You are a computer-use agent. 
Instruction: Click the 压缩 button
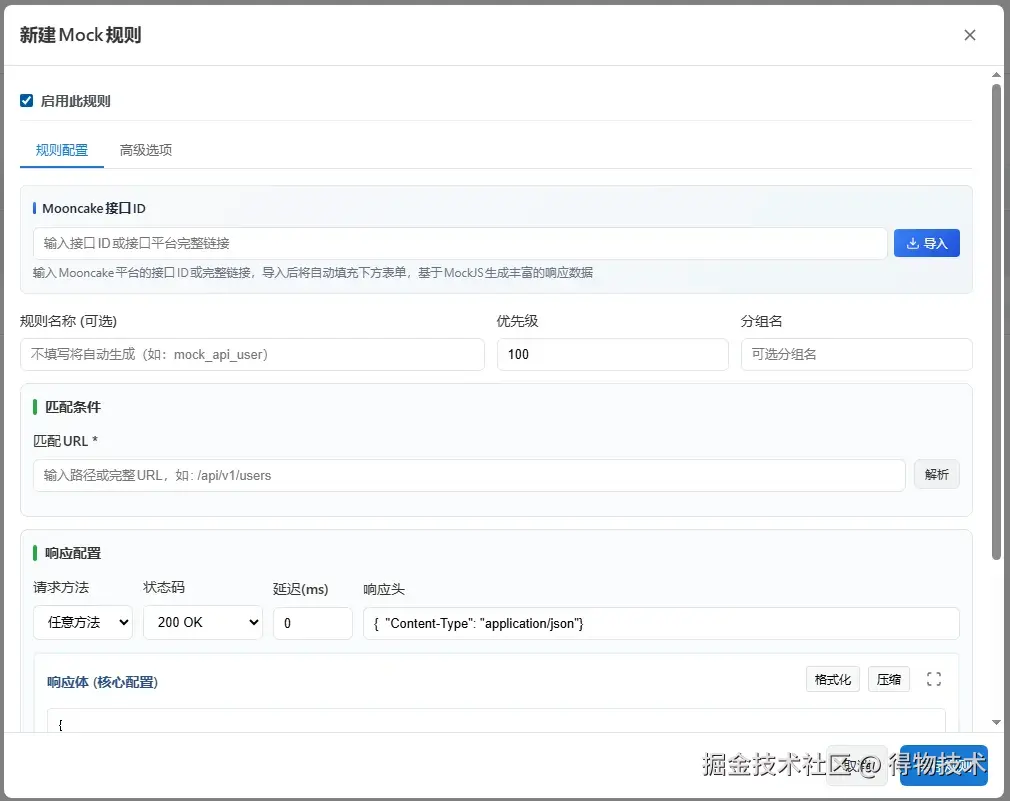coord(888,679)
